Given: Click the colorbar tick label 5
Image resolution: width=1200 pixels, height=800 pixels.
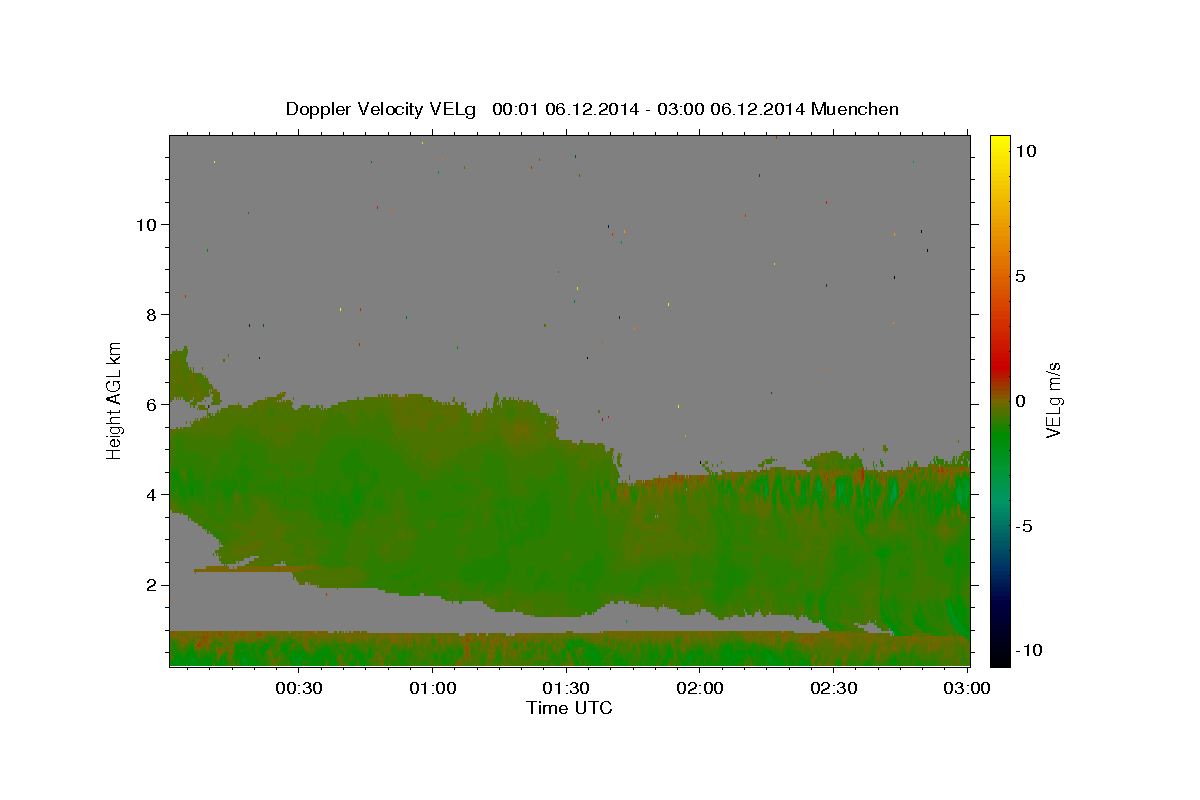Looking at the screenshot, I should point(1020,276).
